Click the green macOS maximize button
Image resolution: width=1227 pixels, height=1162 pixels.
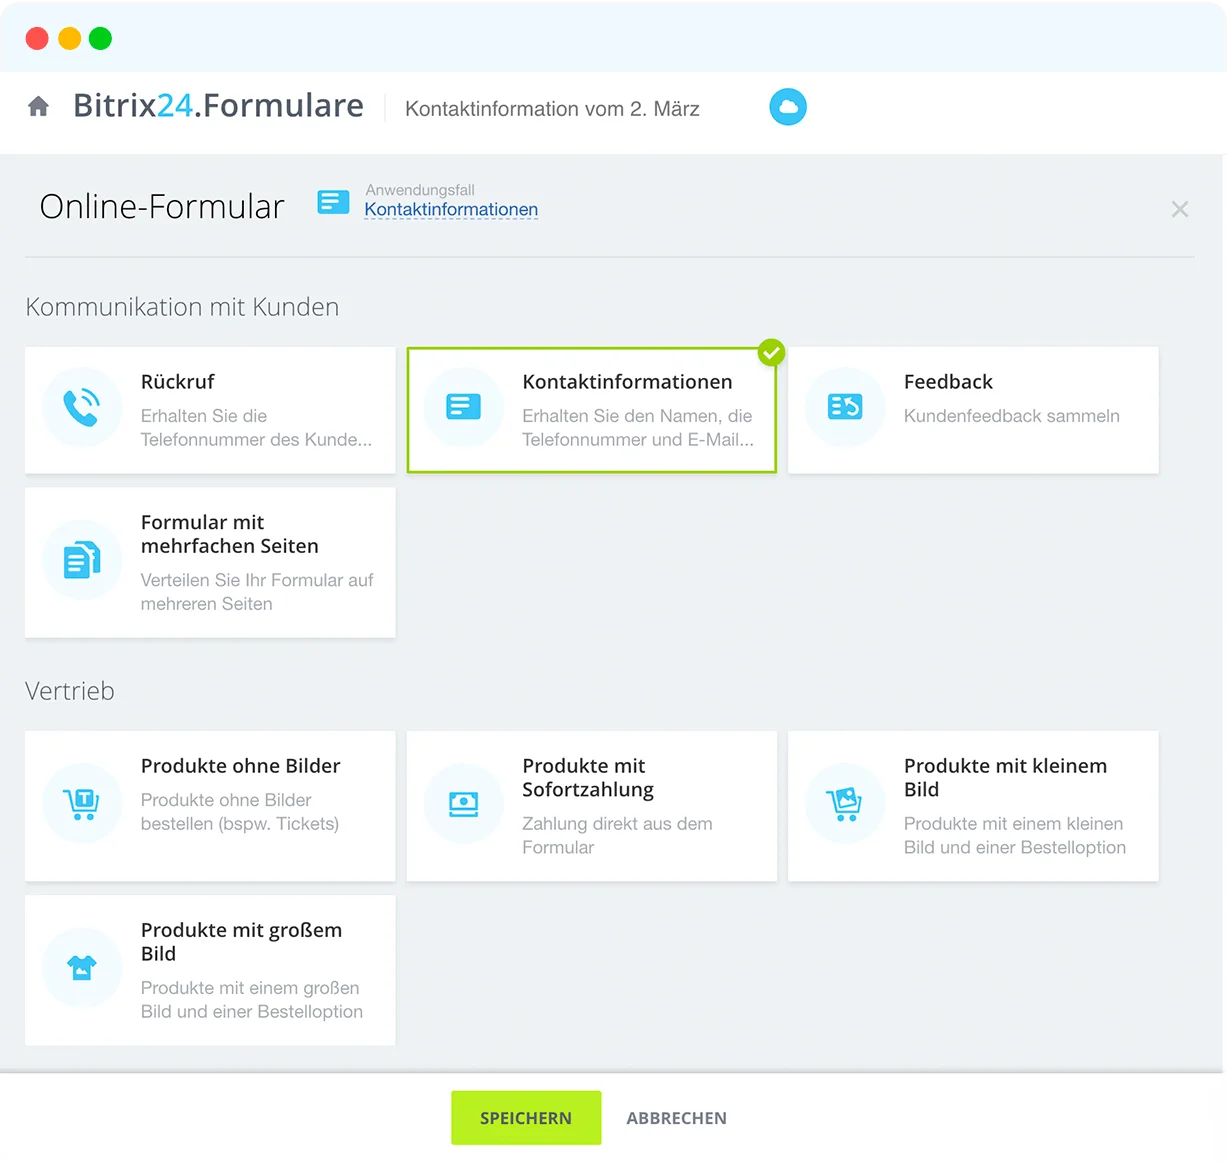point(100,39)
